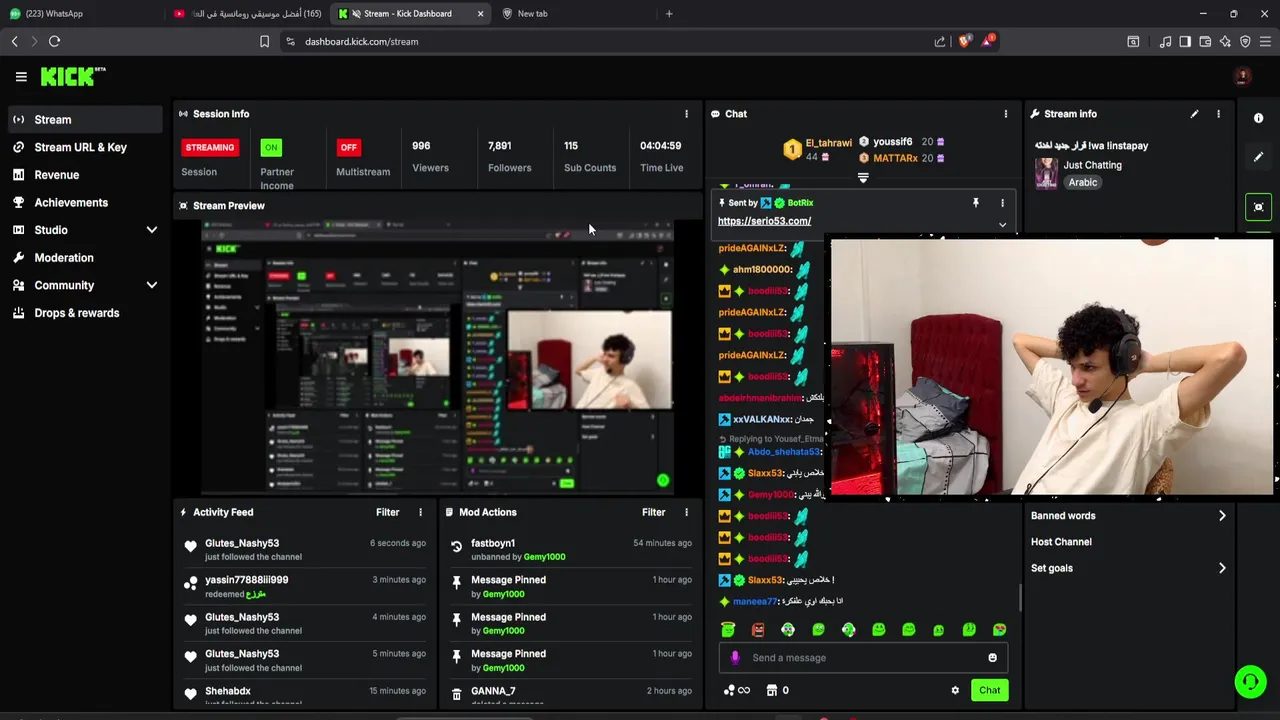Select the last heart-eyes emote

(999, 629)
